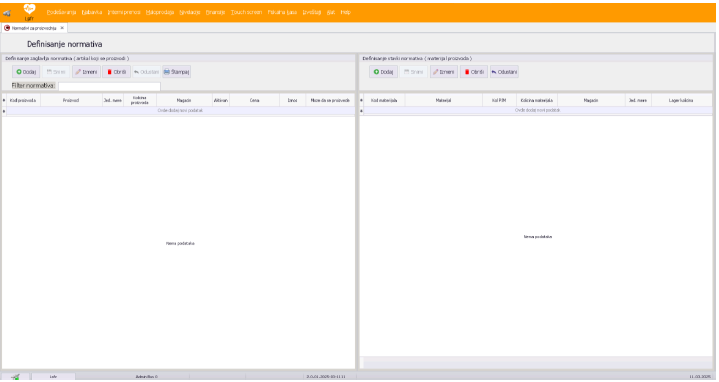Screen dimensions: 719x382
Task: Click the plug icon in the status bar
Action: pyautogui.click(x=16, y=376)
